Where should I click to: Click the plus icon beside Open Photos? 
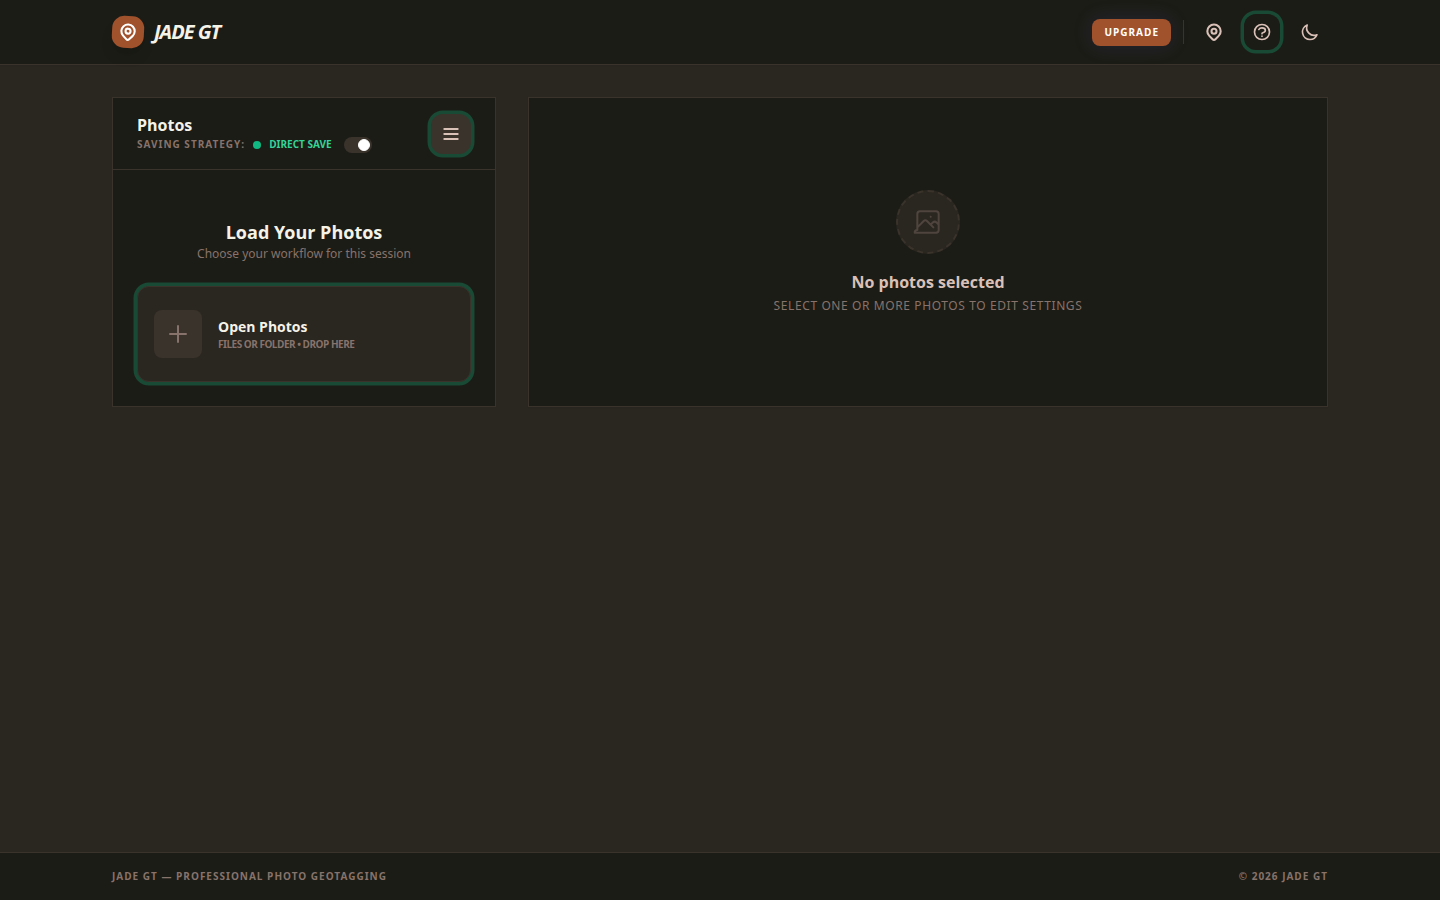(x=178, y=334)
